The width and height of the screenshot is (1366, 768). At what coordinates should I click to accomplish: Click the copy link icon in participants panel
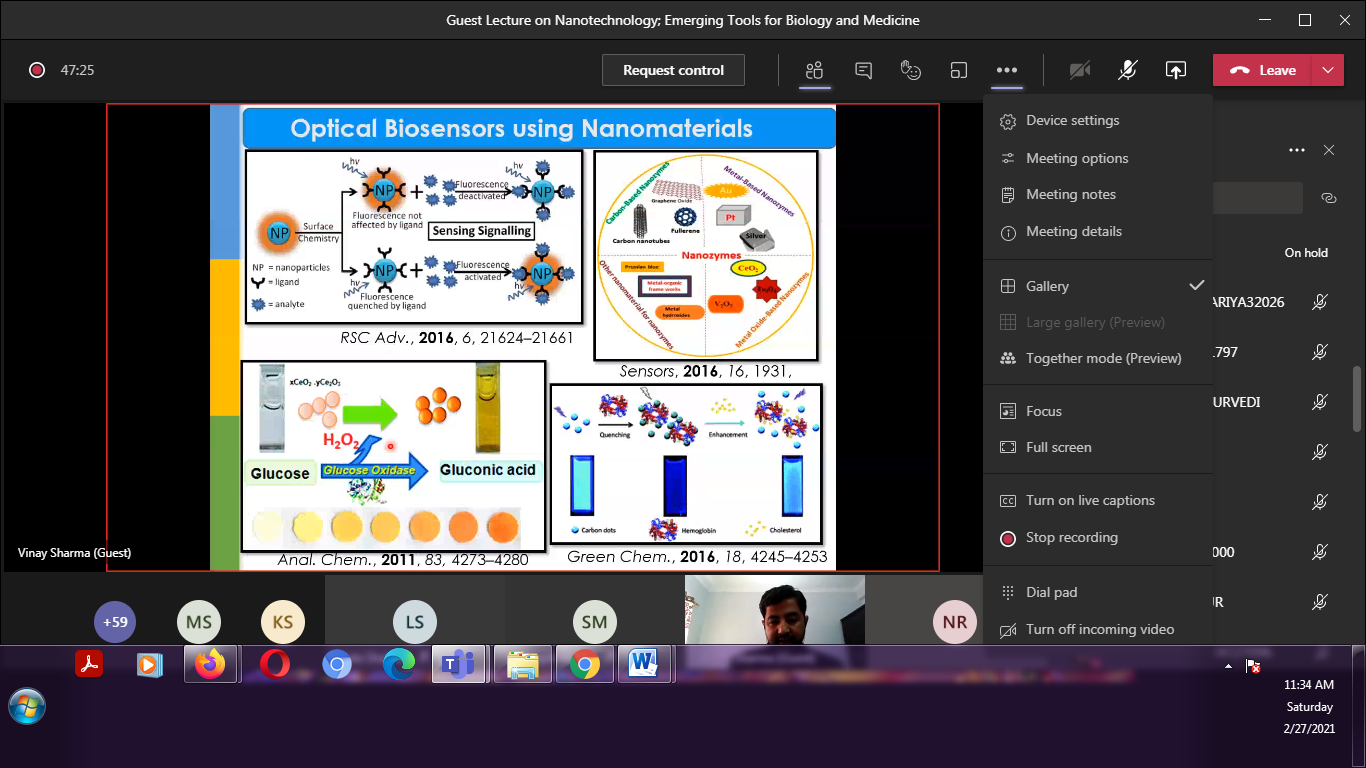pyautogui.click(x=1328, y=198)
